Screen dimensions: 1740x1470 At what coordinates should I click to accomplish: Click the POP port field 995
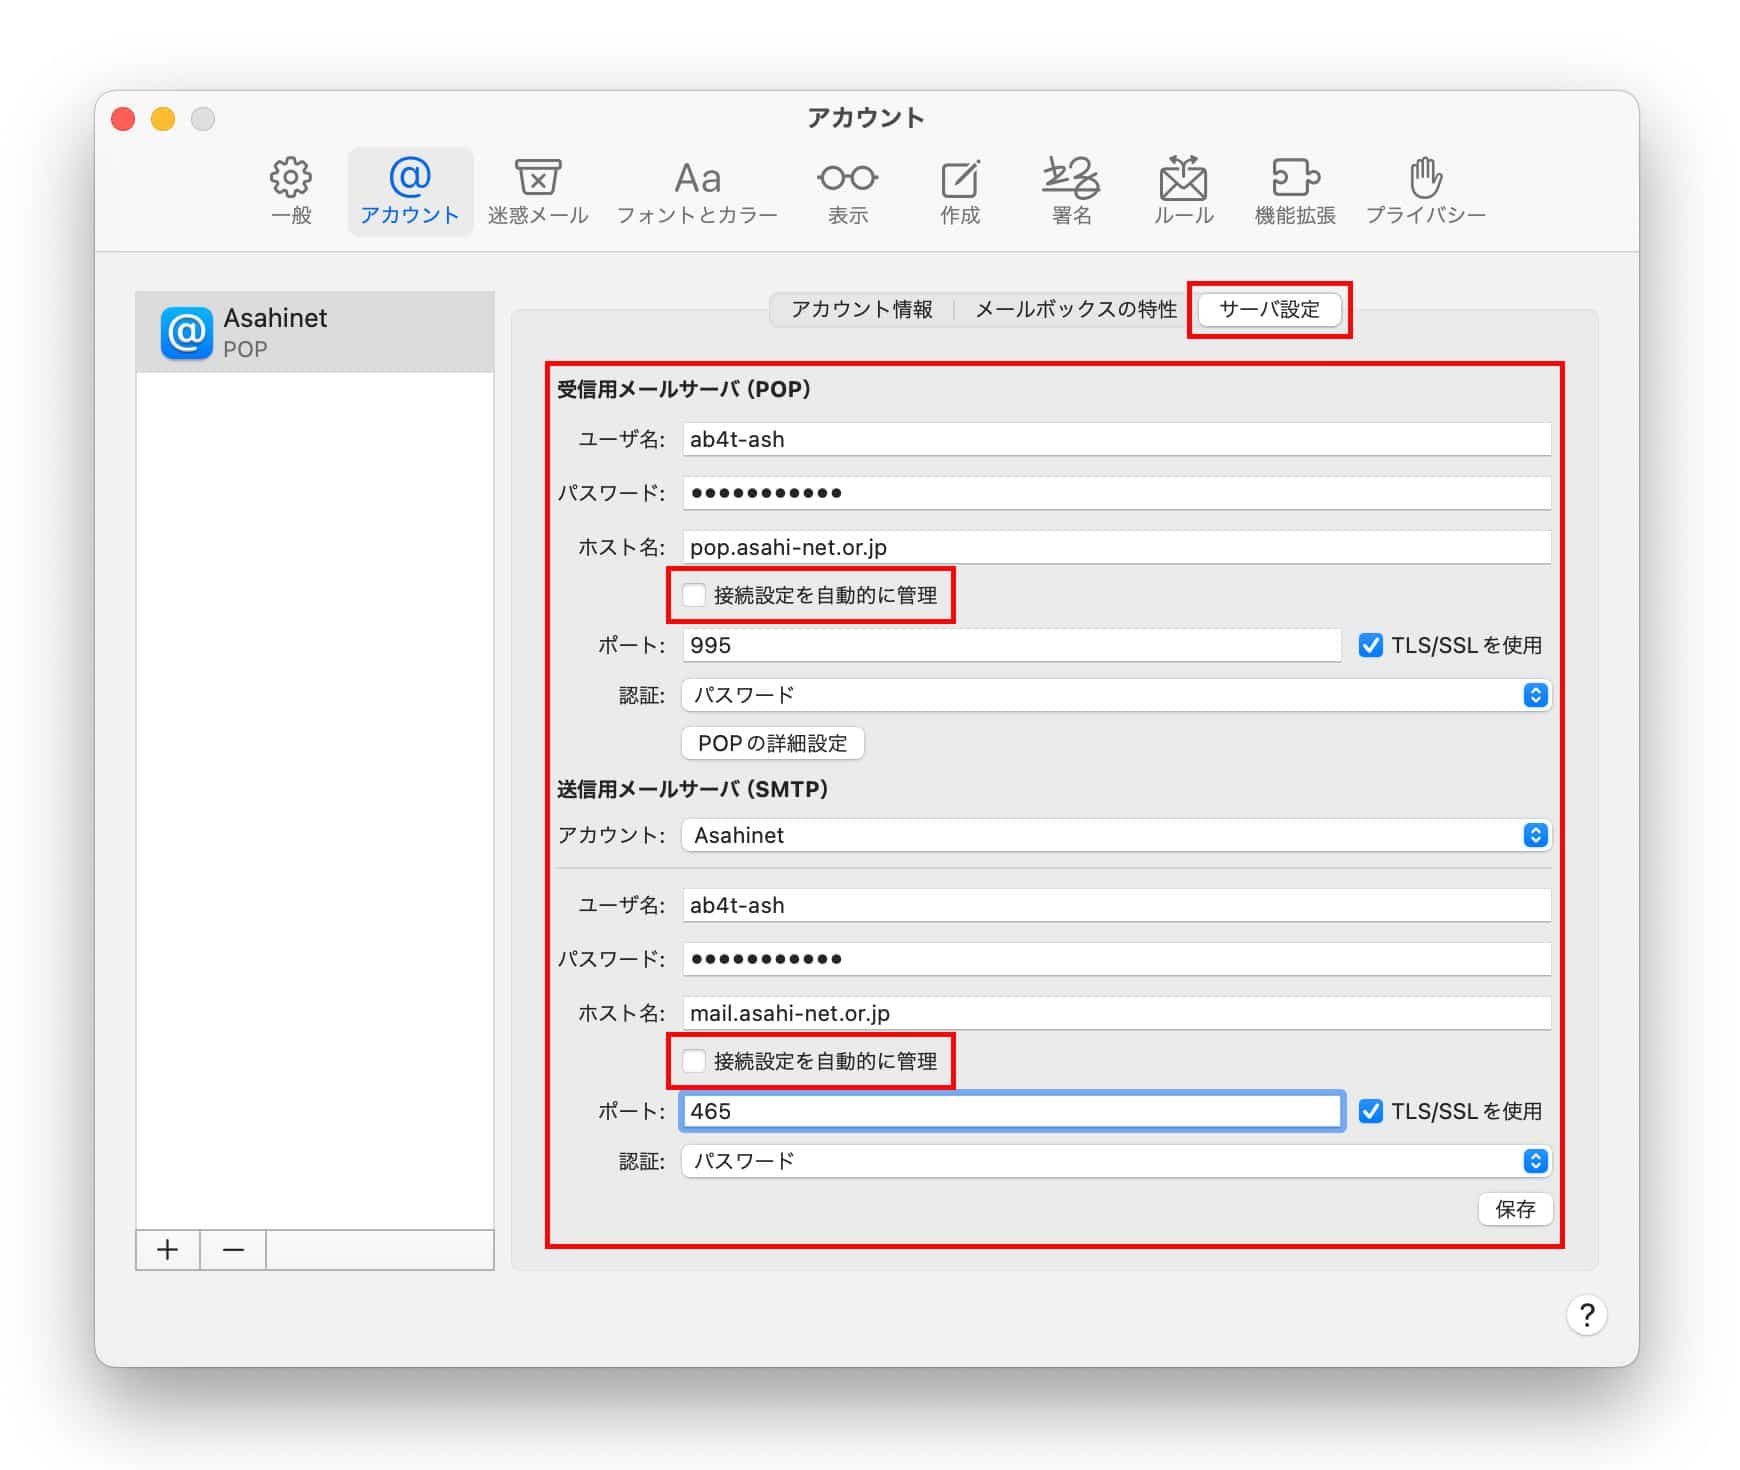tap(1011, 645)
